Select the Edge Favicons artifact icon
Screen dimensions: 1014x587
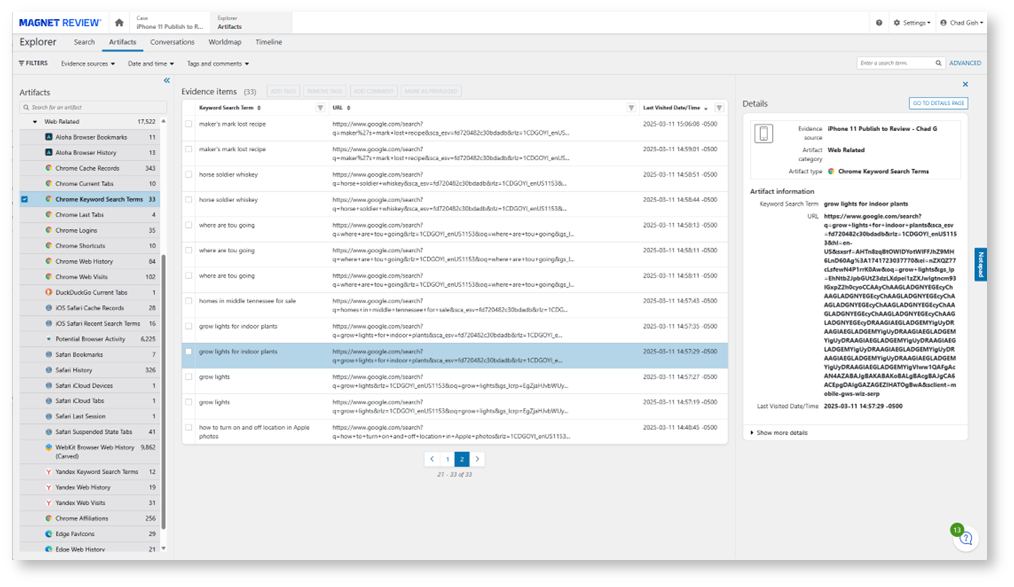coord(49,534)
